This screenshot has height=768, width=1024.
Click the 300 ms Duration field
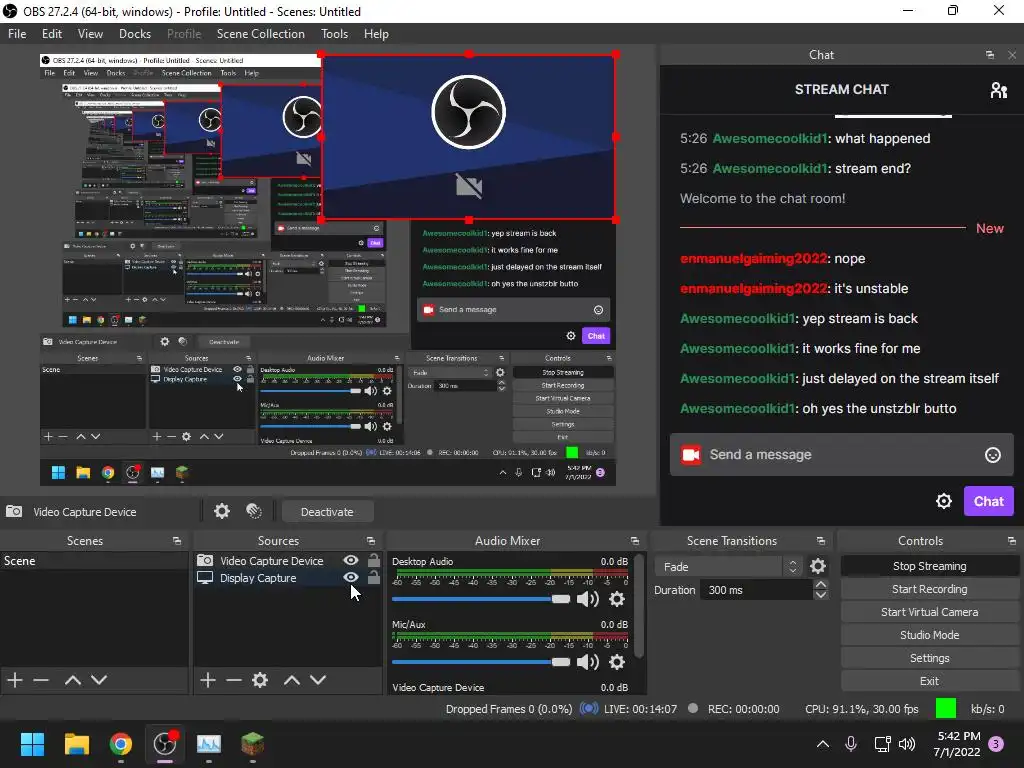click(756, 590)
